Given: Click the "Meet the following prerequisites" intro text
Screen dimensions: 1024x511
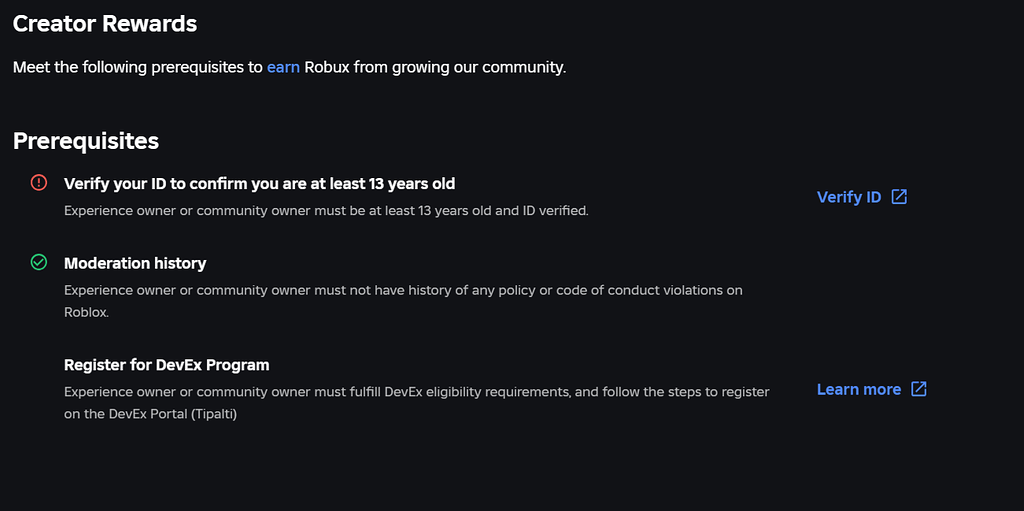Looking at the screenshot, I should pos(138,68).
